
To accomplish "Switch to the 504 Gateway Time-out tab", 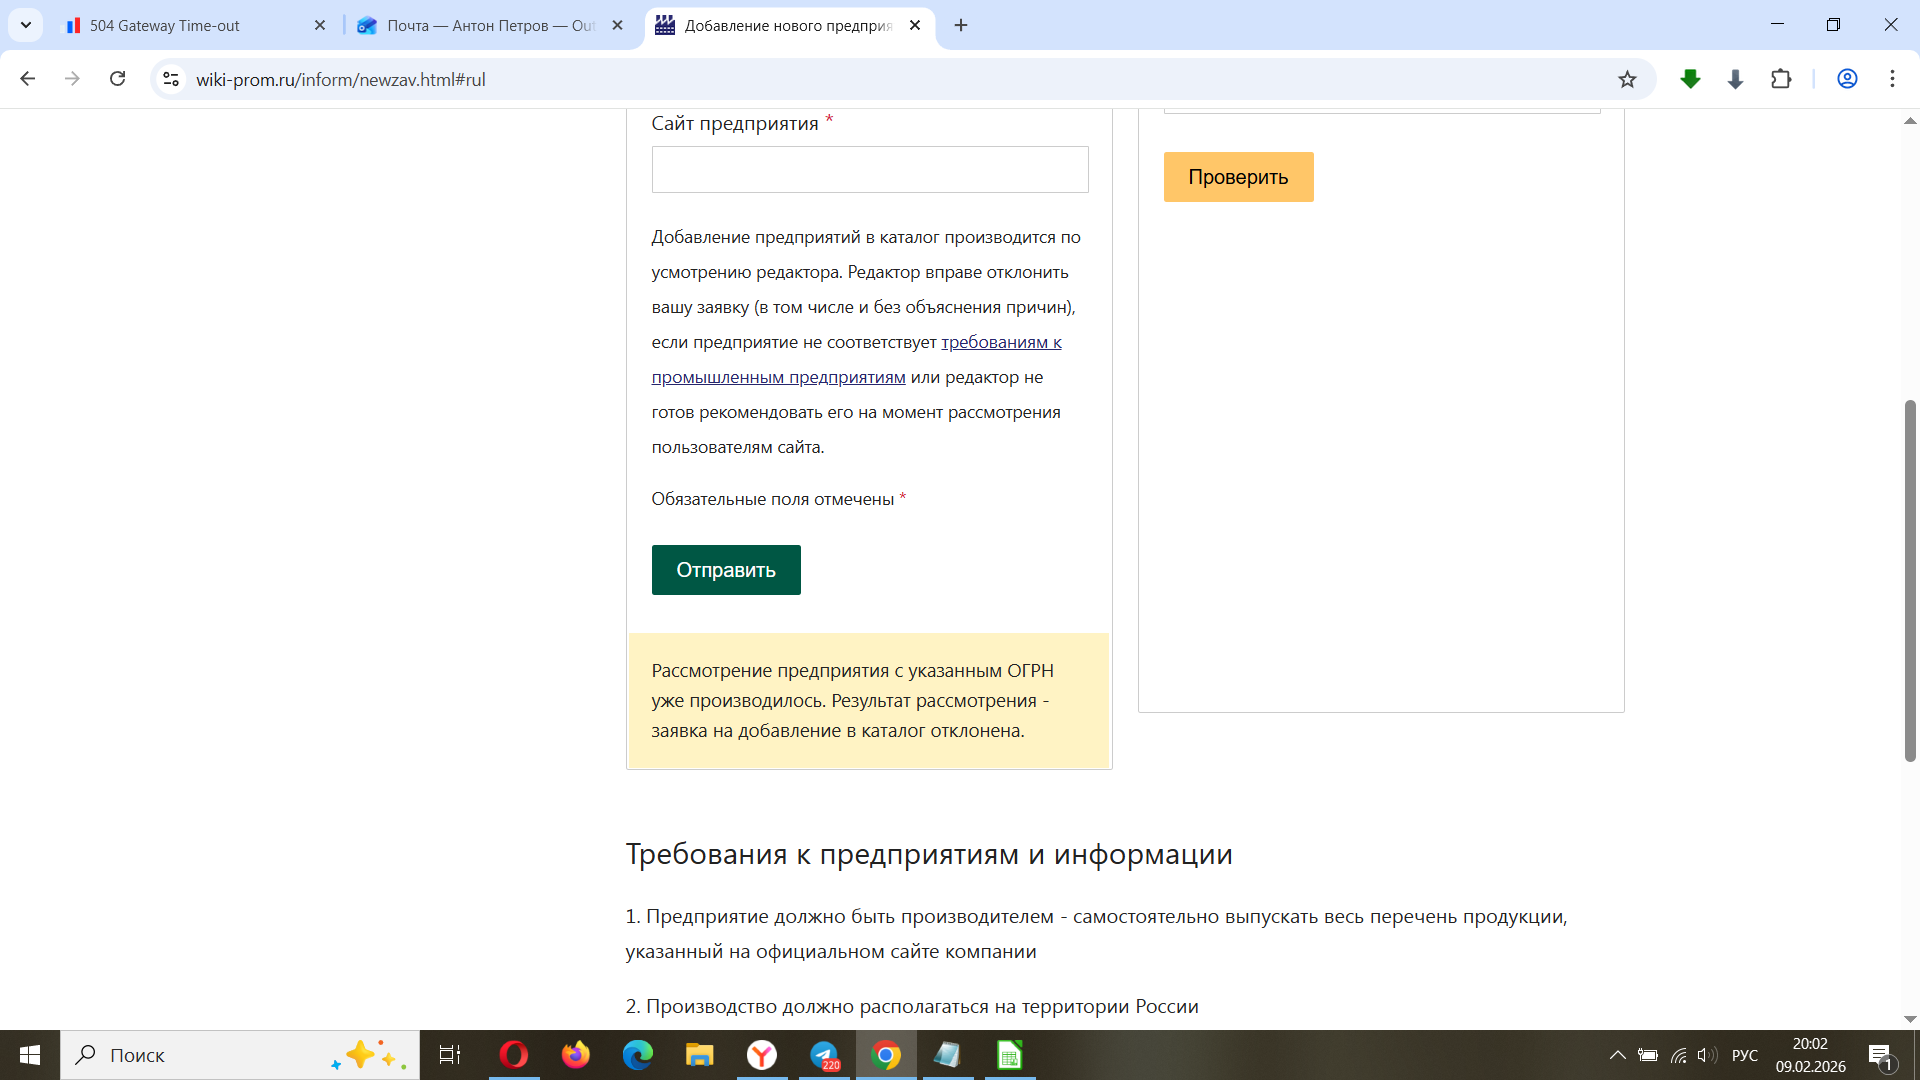I will click(165, 26).
